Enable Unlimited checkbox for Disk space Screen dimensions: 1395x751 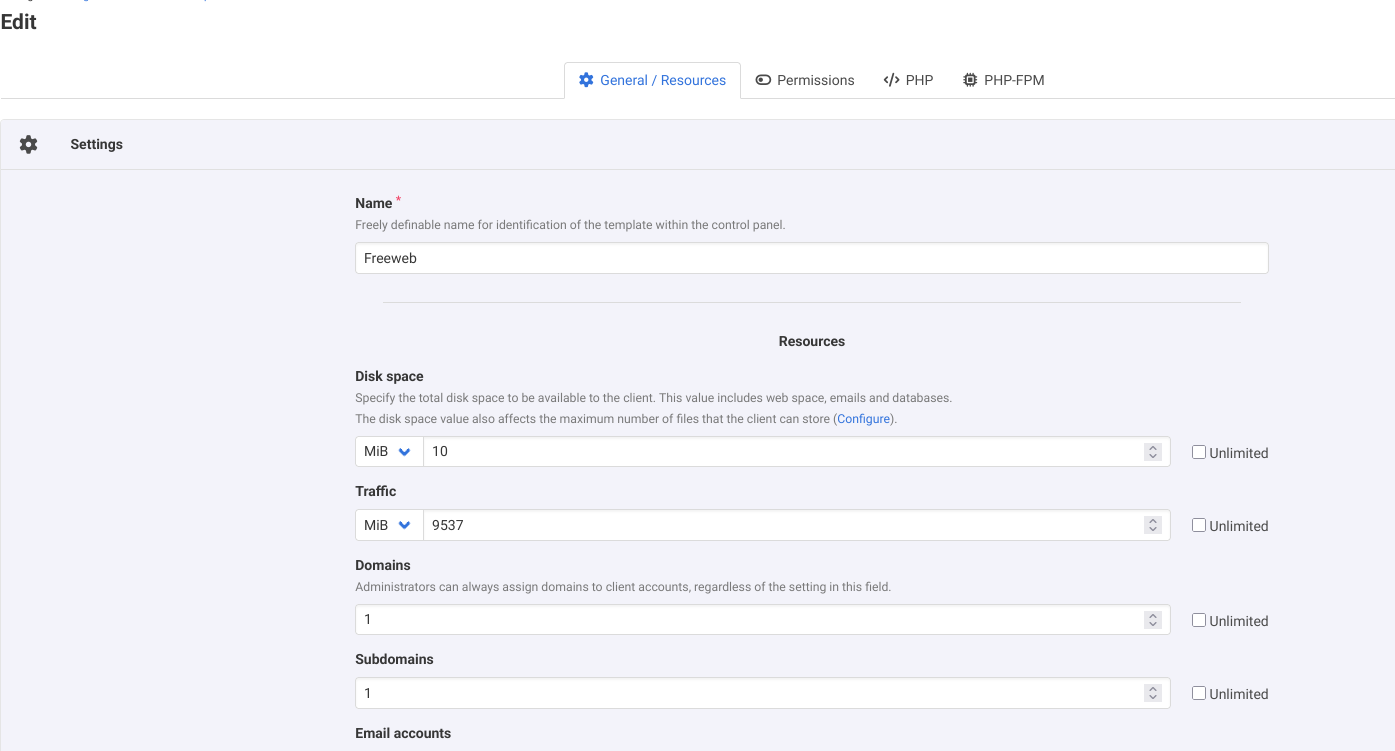[x=1198, y=452]
